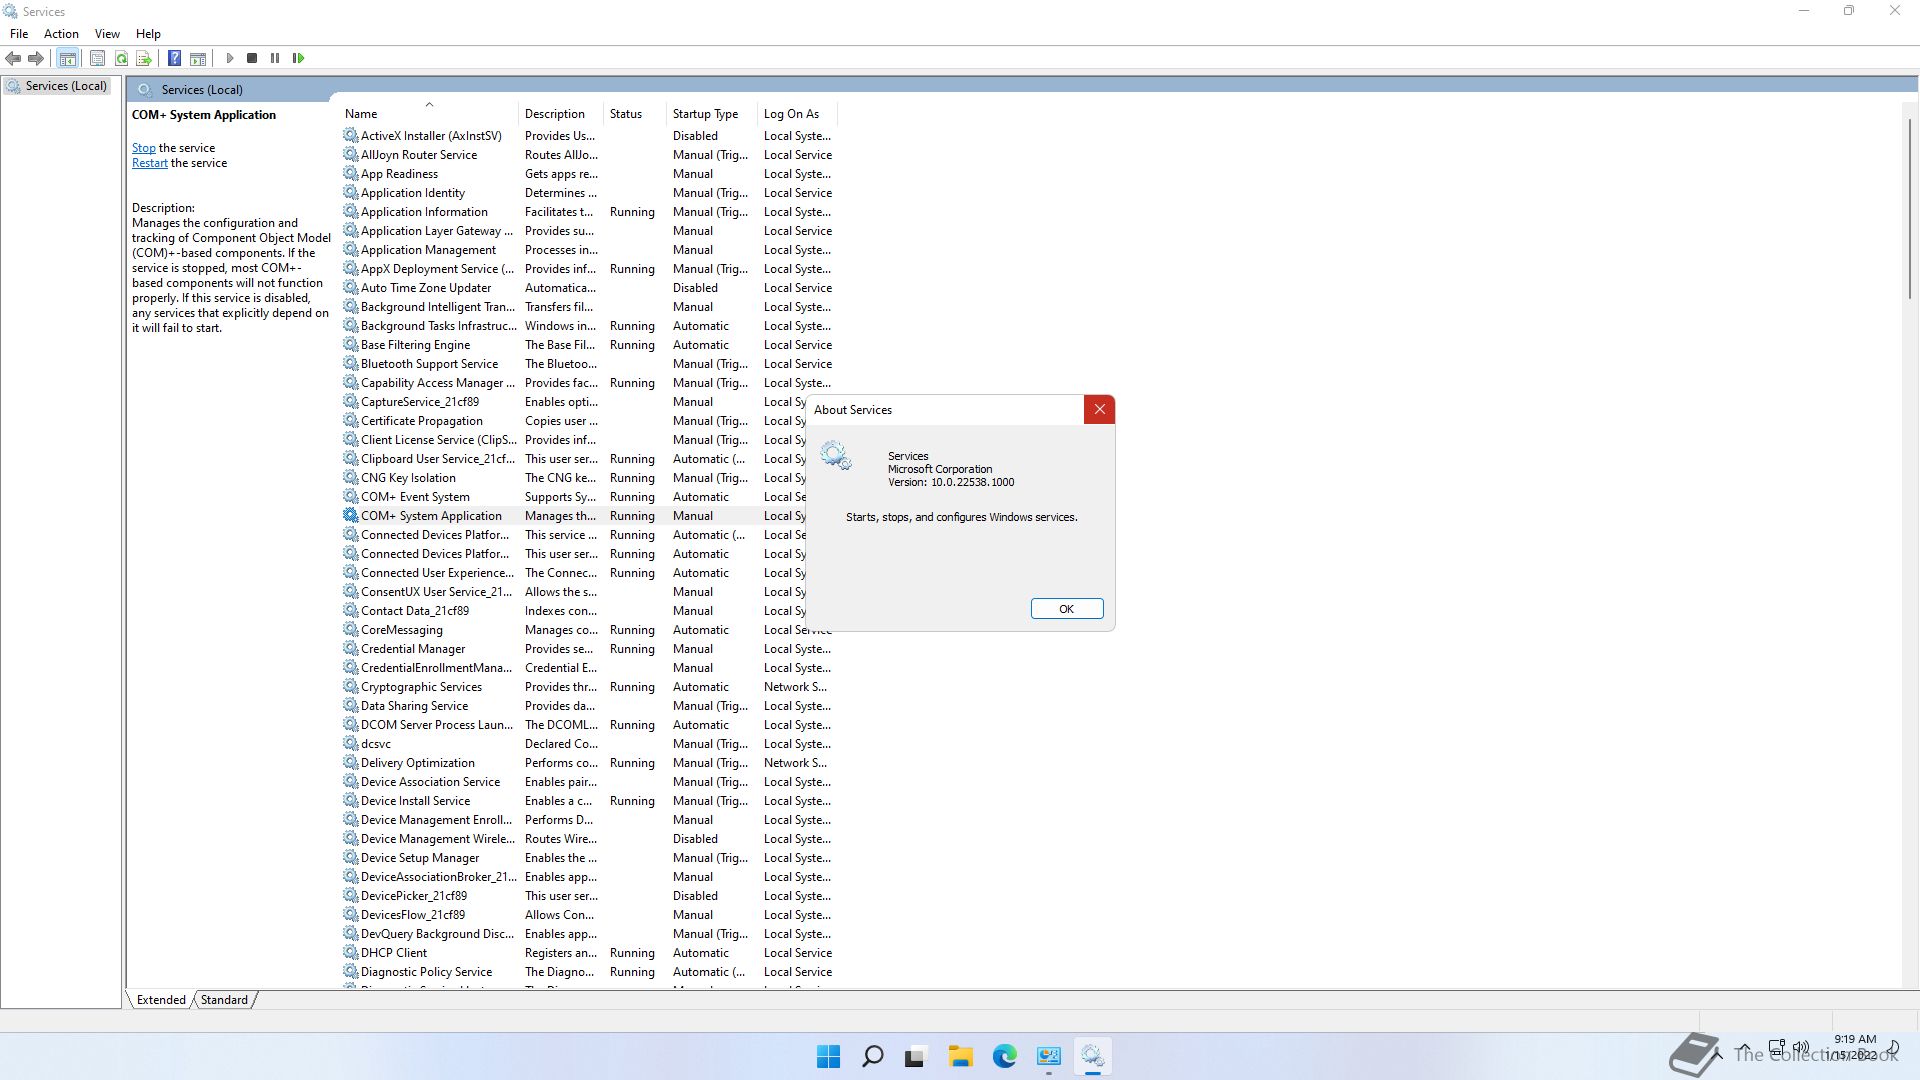1920x1080 pixels.
Task: Click the Properties toolbar icon
Action: pyautogui.click(x=97, y=58)
